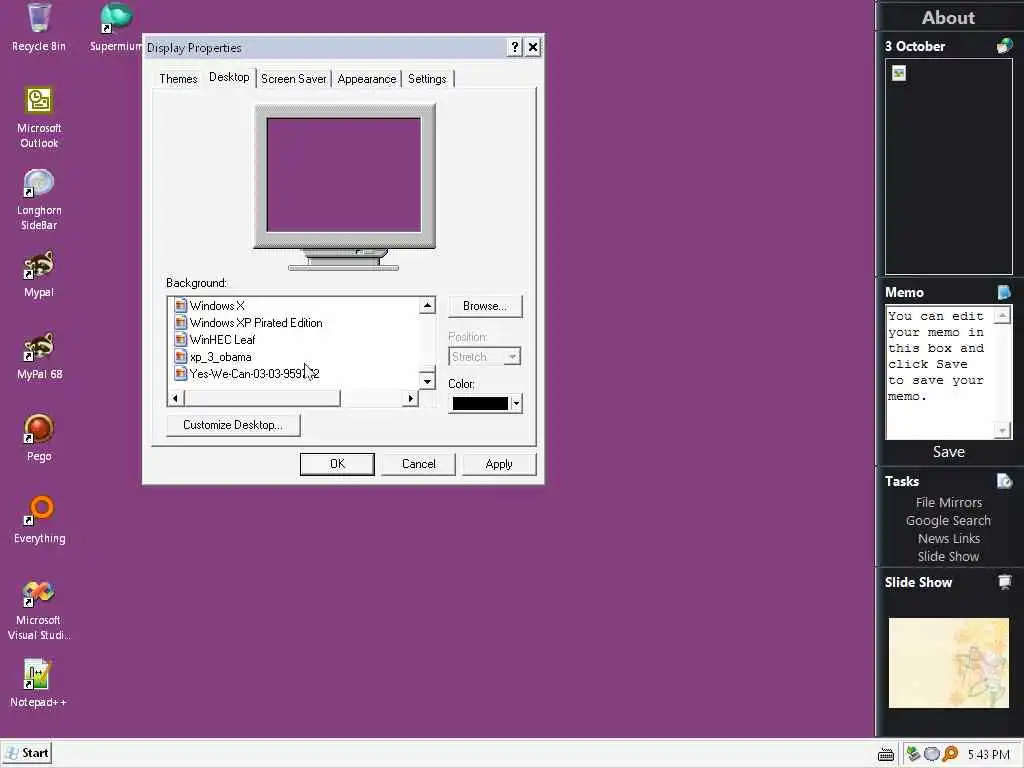The height and width of the screenshot is (768, 1024).
Task: Select the Longhorn SideBar shortcut icon
Action: [x=39, y=200]
